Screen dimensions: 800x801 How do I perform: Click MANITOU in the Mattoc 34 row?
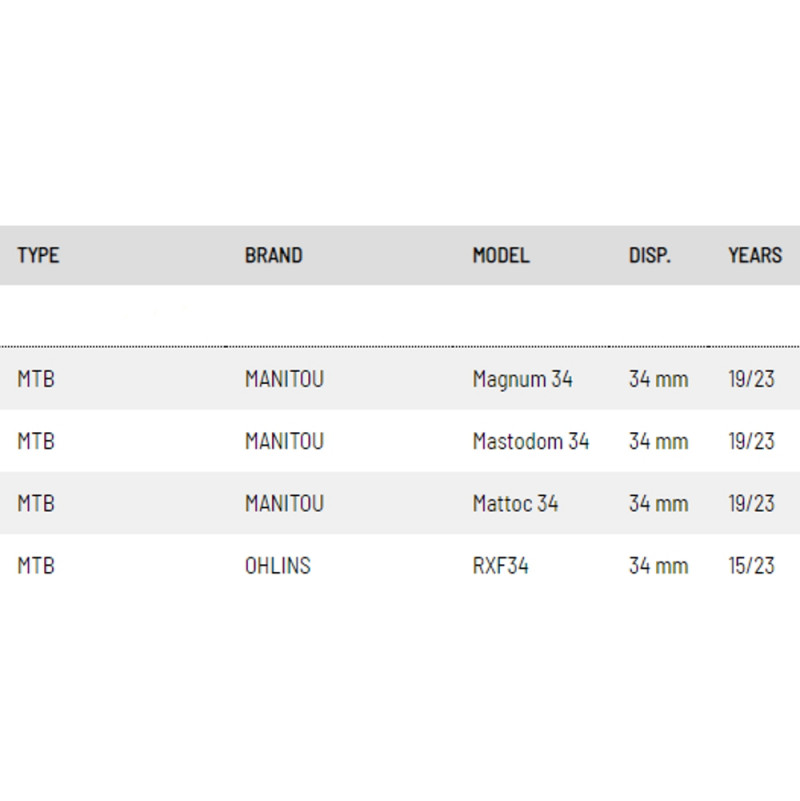[x=284, y=503]
